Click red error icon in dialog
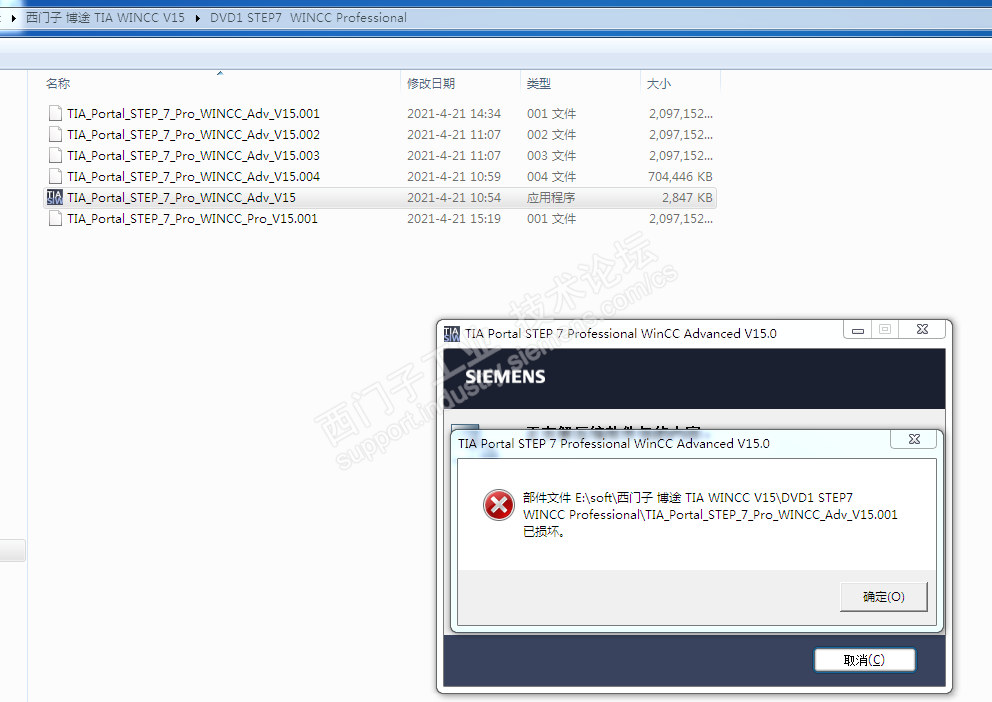Viewport: 992px width, 702px height. (x=499, y=505)
